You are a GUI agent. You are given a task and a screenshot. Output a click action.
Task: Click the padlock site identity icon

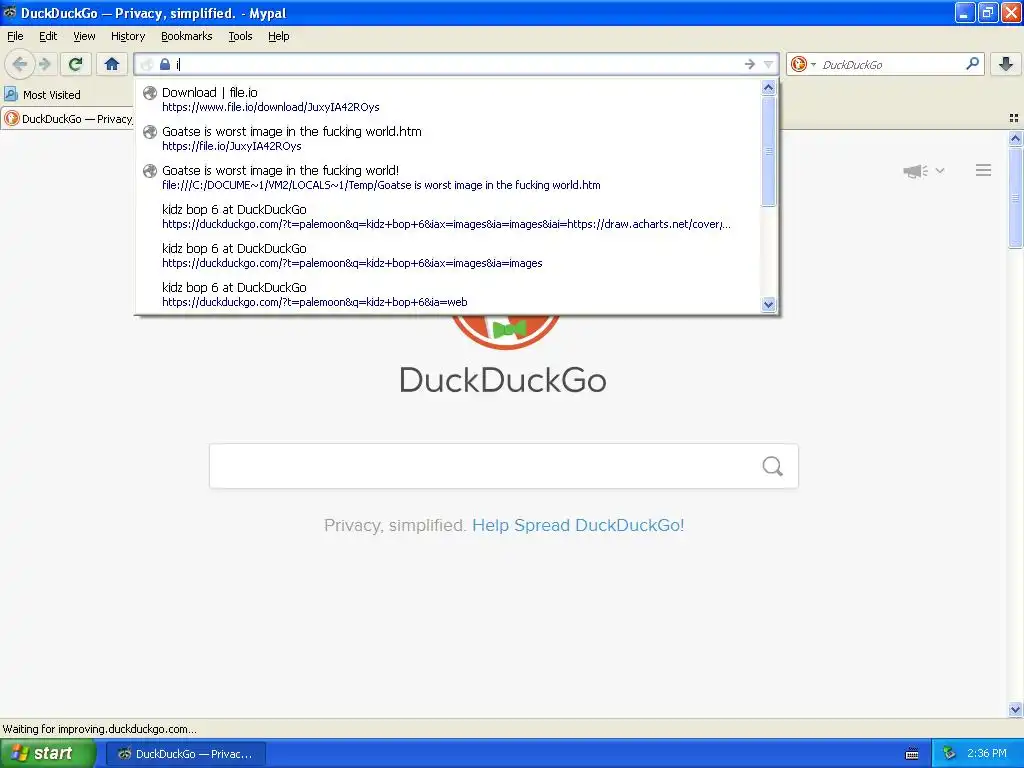[165, 64]
